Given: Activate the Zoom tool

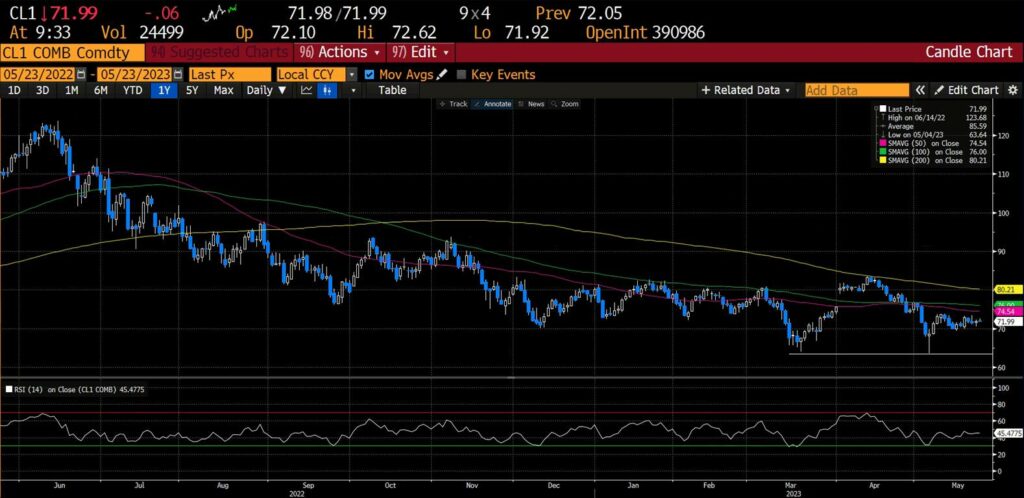Looking at the screenshot, I should coord(565,104).
